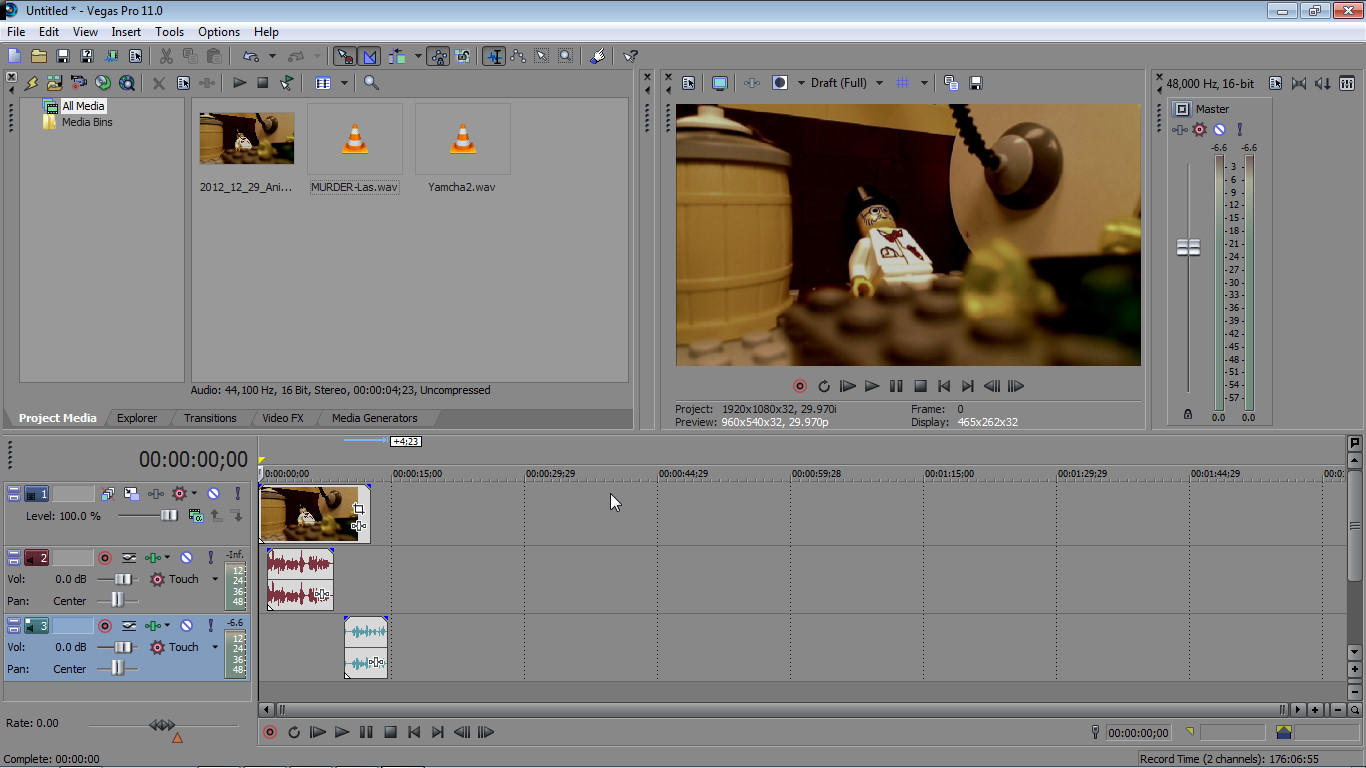Switch to the Video FX tab
The width and height of the screenshot is (1366, 768).
point(283,418)
